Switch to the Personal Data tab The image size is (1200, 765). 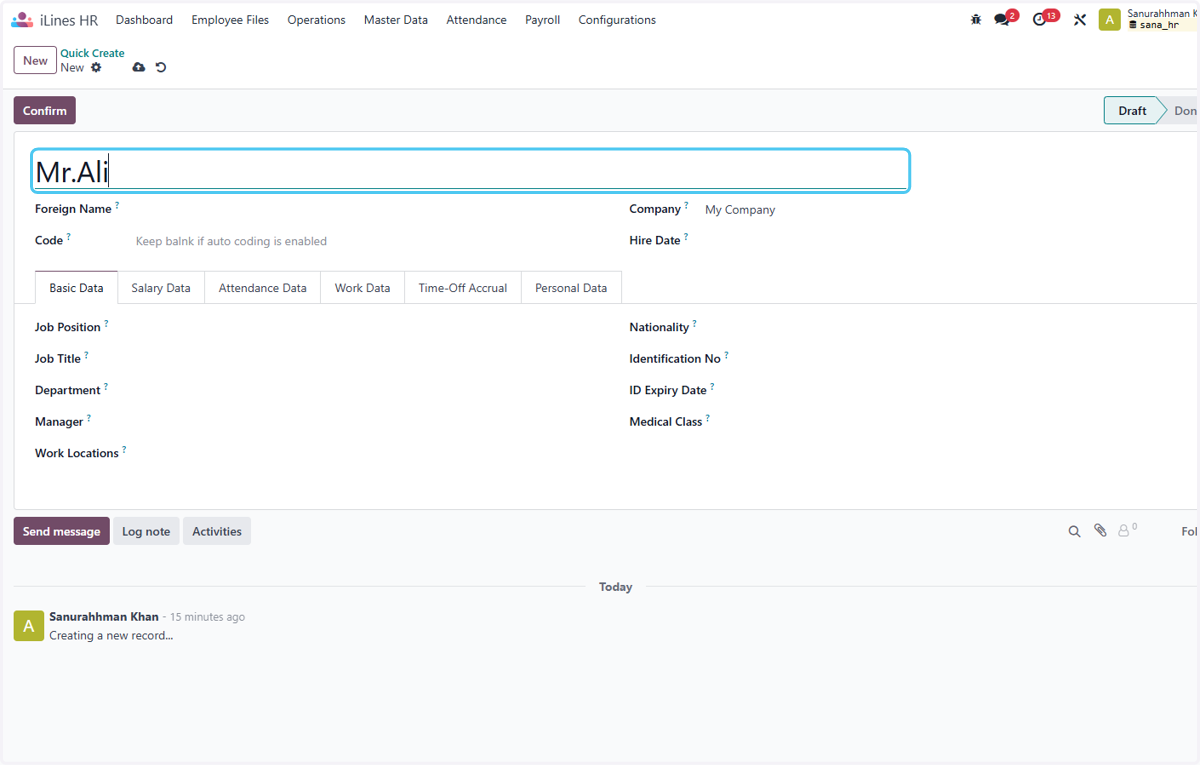tap(571, 288)
